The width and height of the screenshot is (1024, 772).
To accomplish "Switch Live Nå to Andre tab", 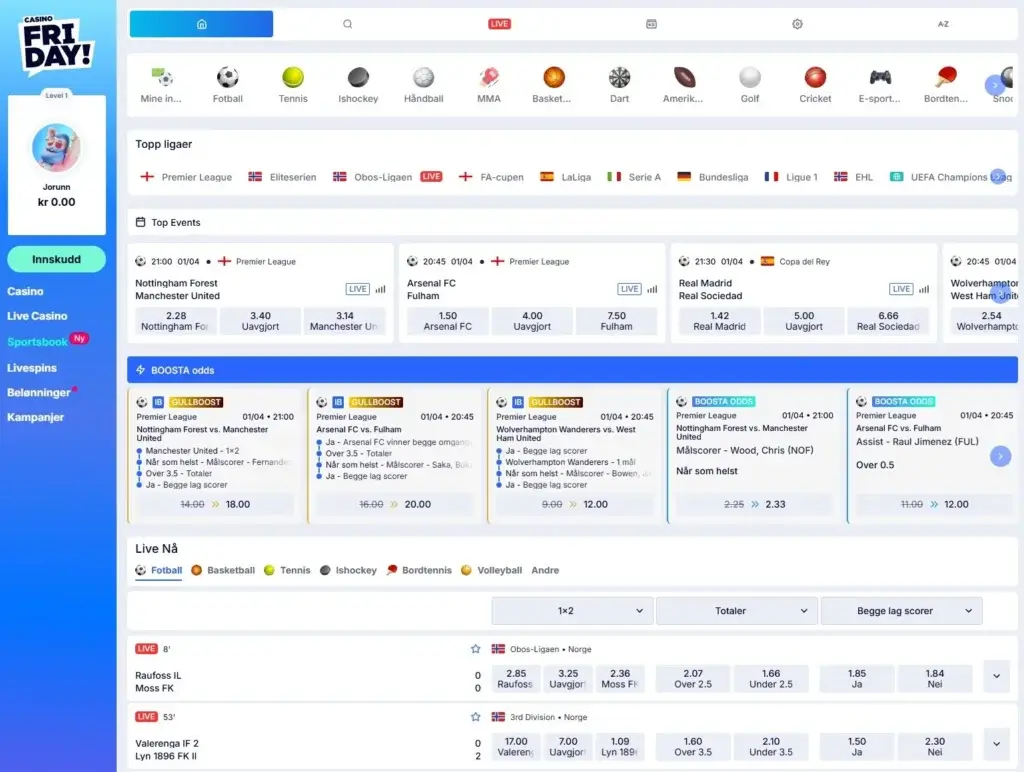I will point(545,570).
